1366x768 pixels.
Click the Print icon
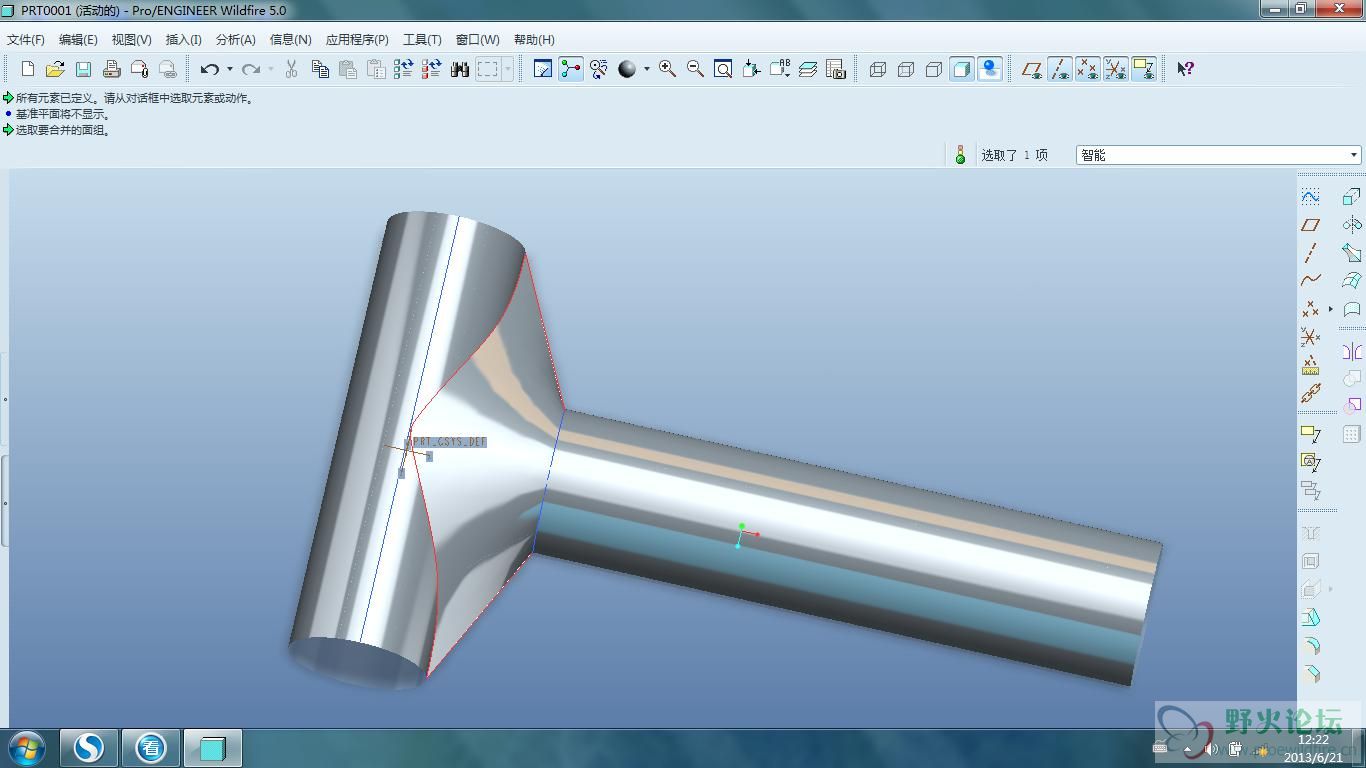112,69
